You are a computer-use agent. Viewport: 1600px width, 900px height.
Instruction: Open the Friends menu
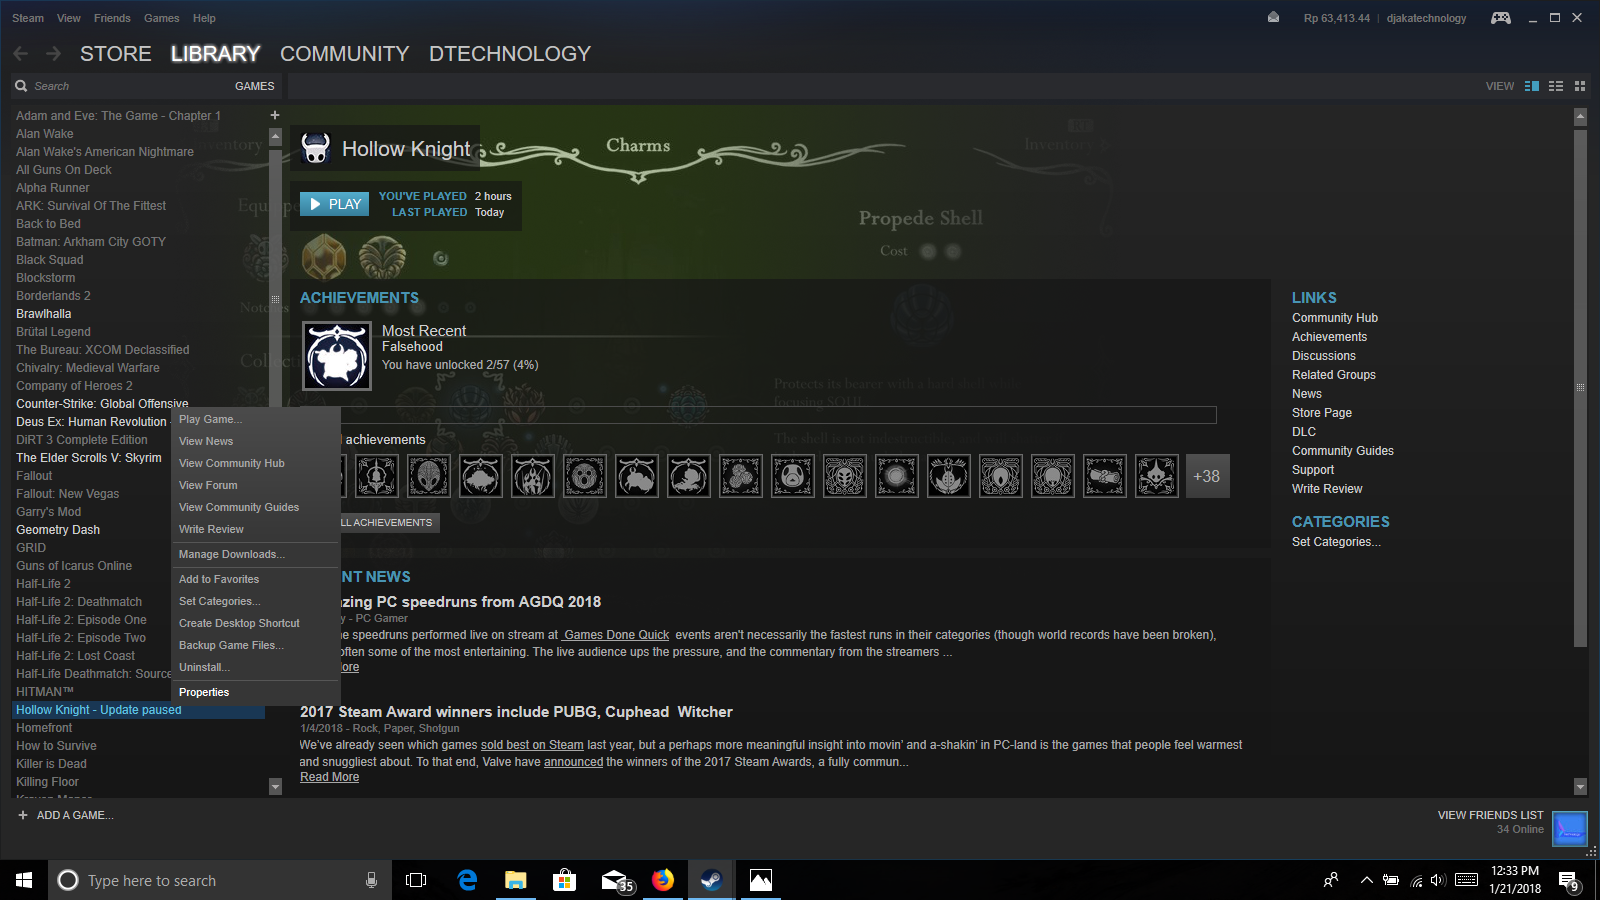(112, 18)
